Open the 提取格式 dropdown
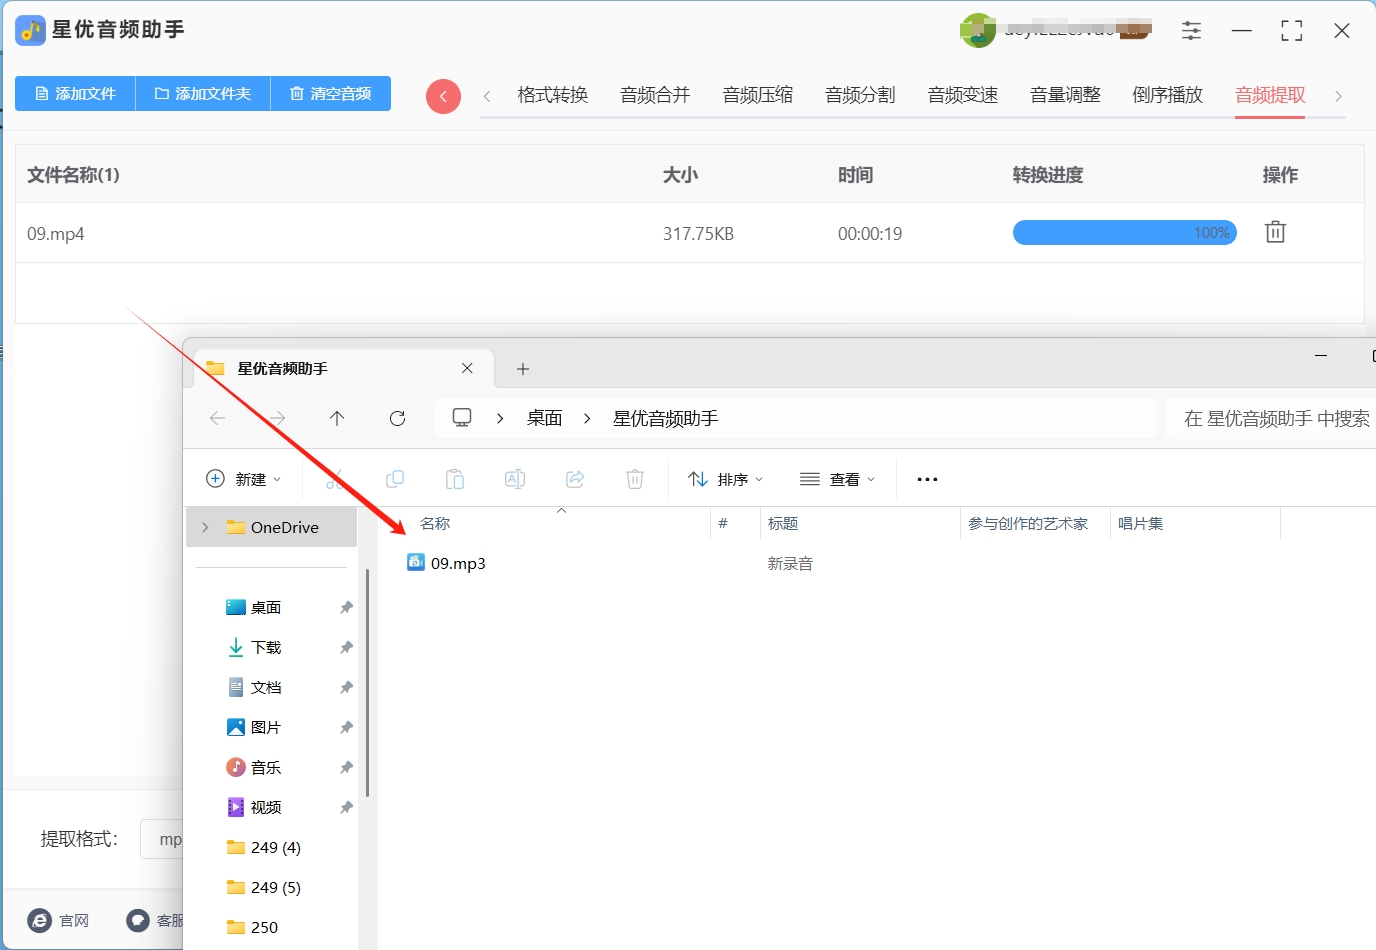The image size is (1376, 950). pos(162,839)
